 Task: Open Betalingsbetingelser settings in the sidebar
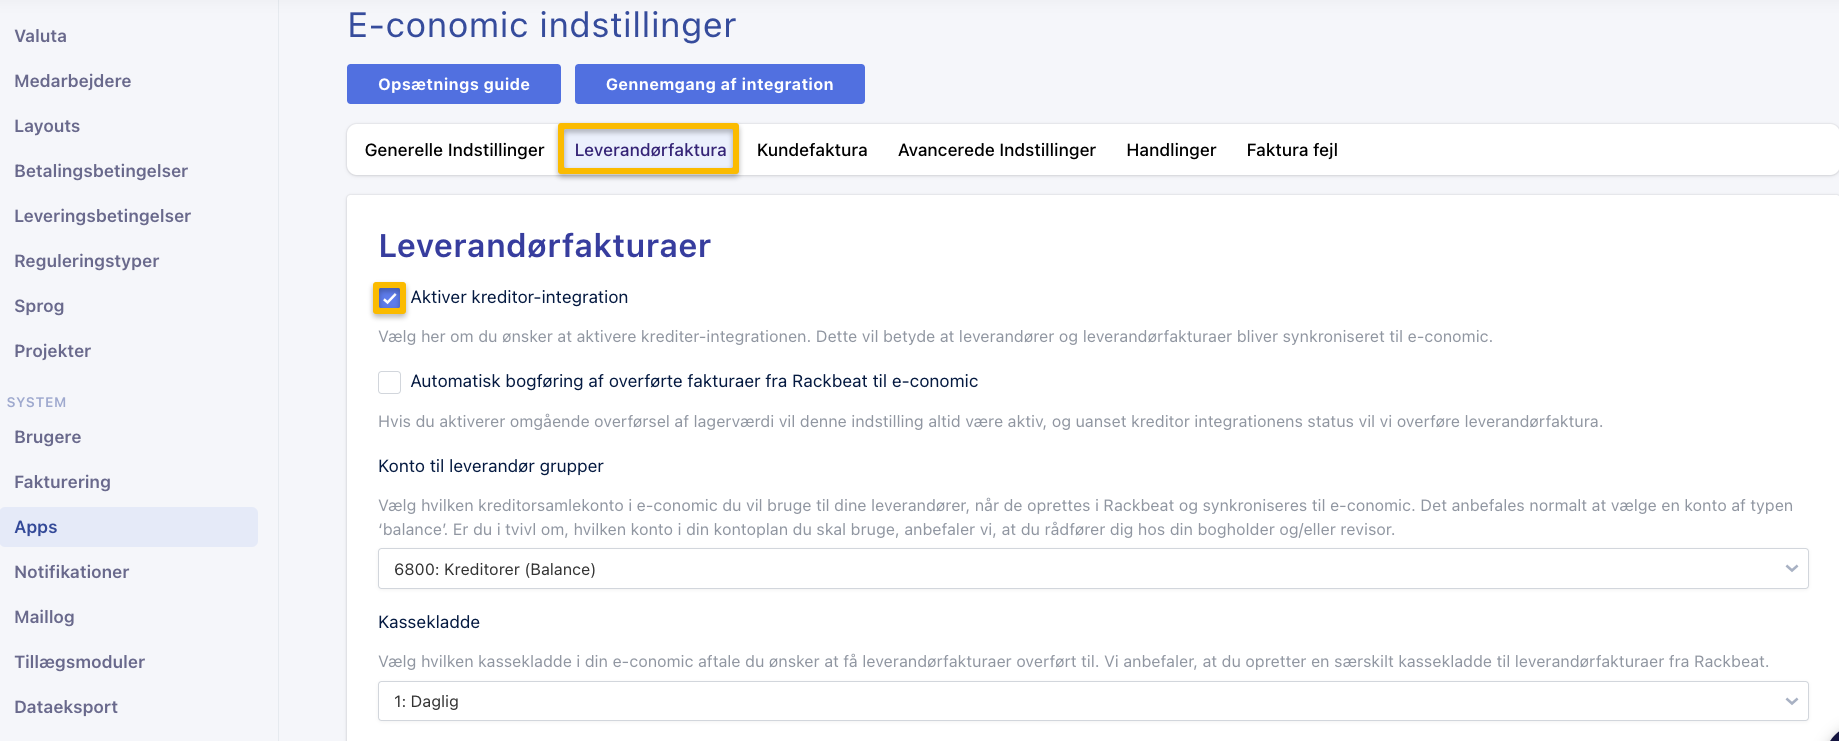[101, 171]
